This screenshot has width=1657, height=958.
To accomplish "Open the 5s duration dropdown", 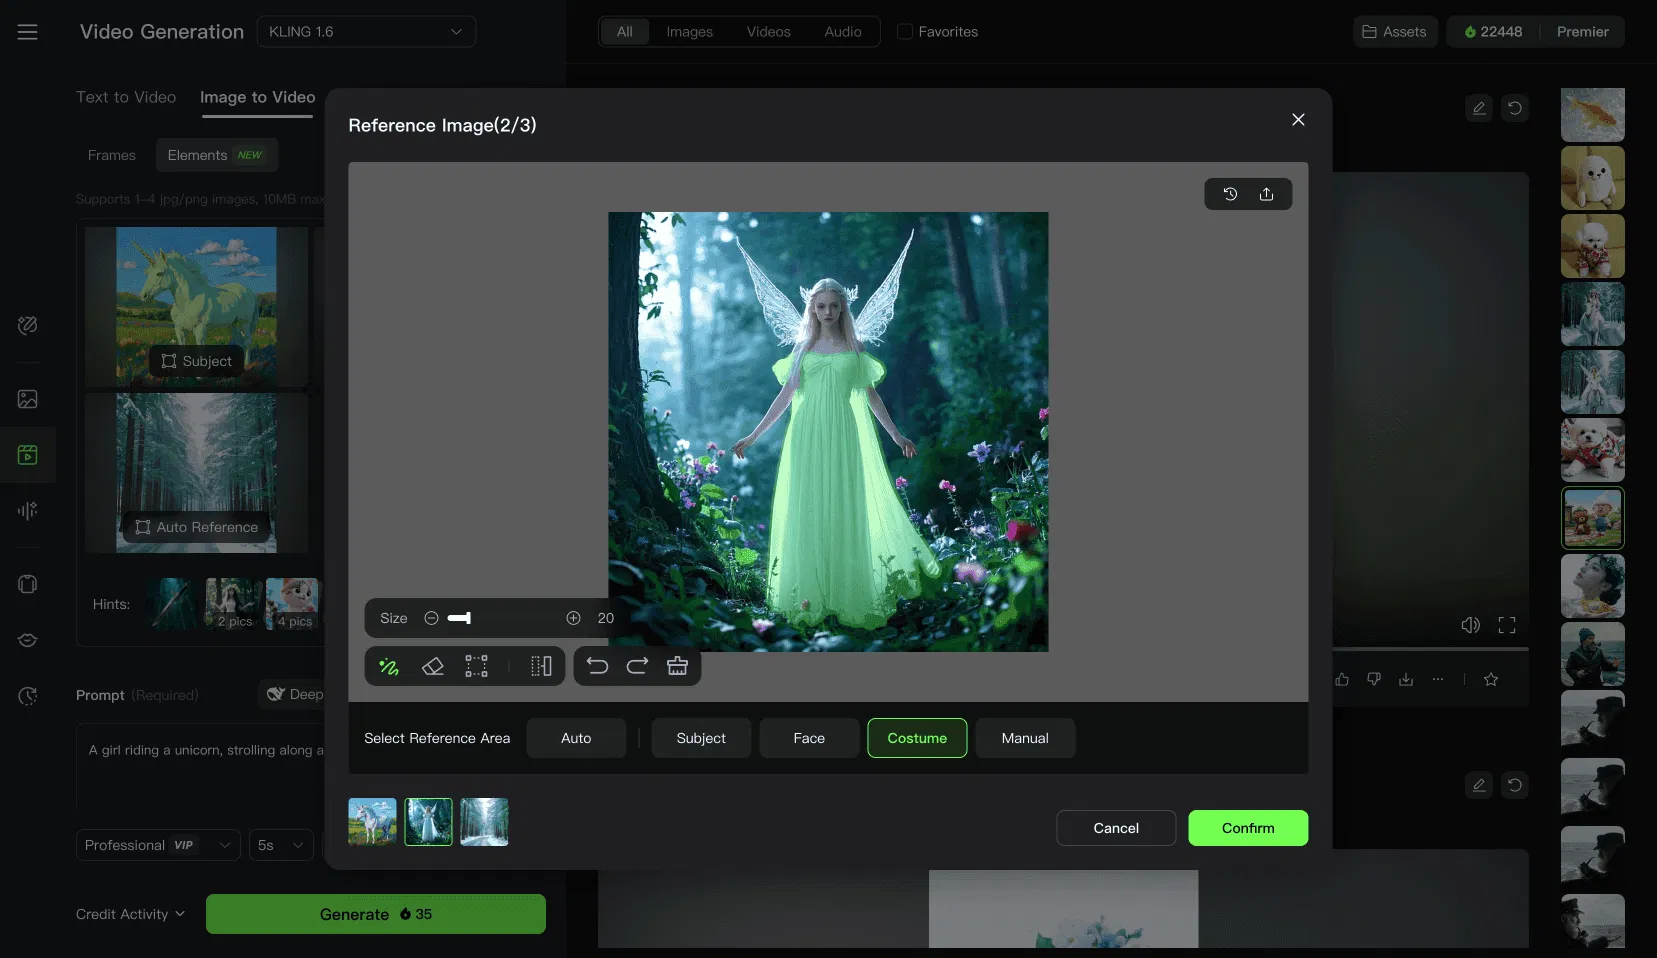I will click(280, 845).
